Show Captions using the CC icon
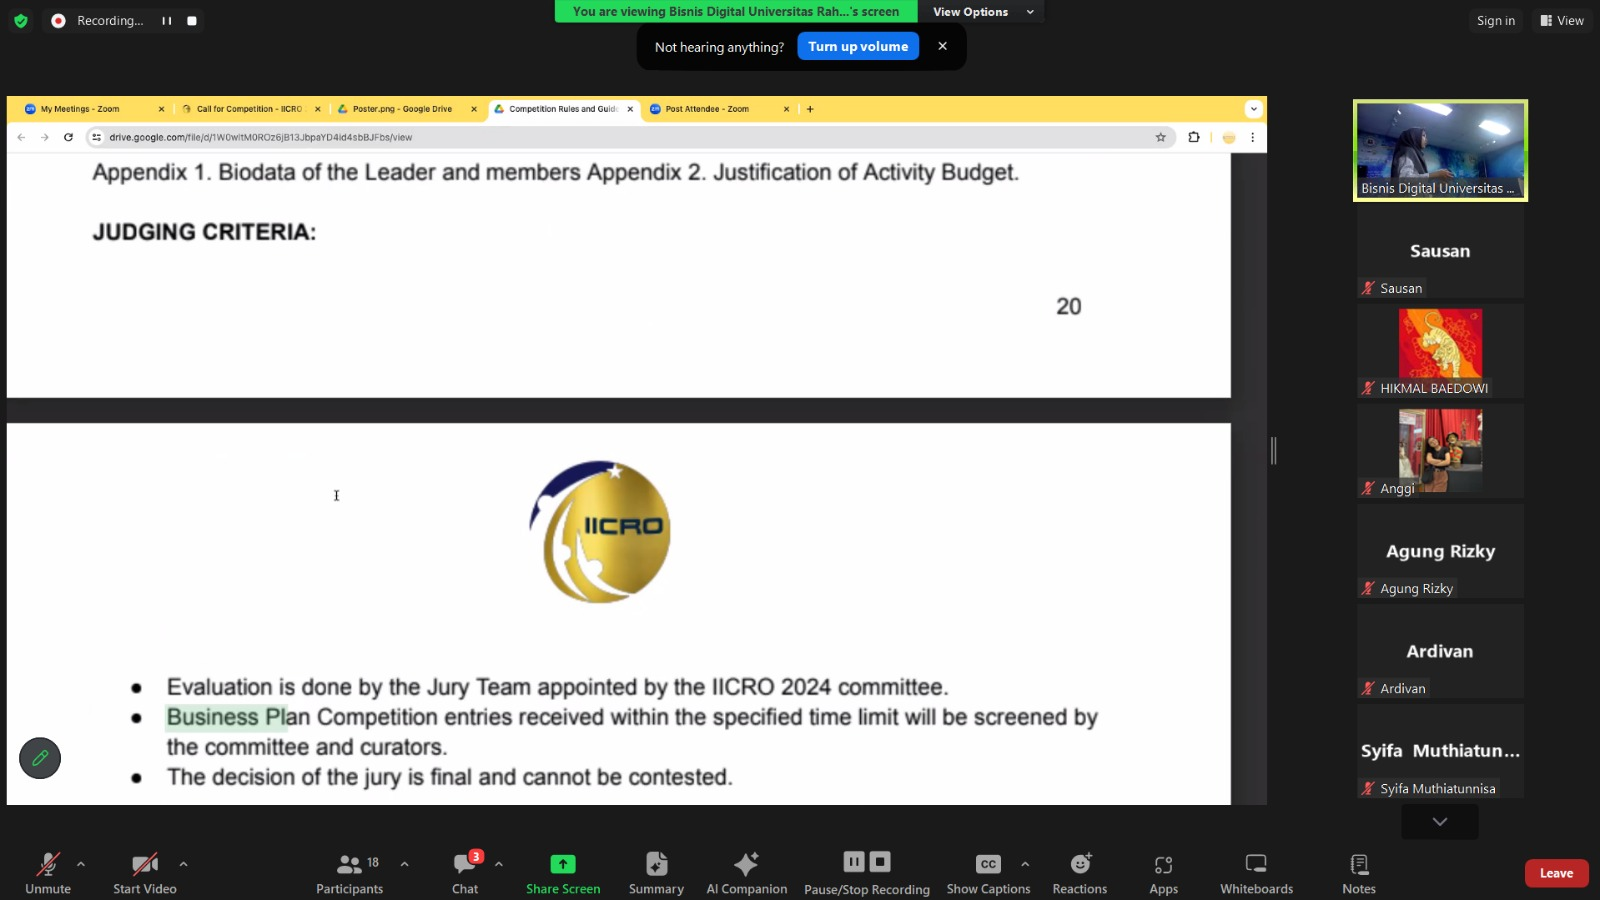Image resolution: width=1600 pixels, height=900 pixels. pos(988,872)
